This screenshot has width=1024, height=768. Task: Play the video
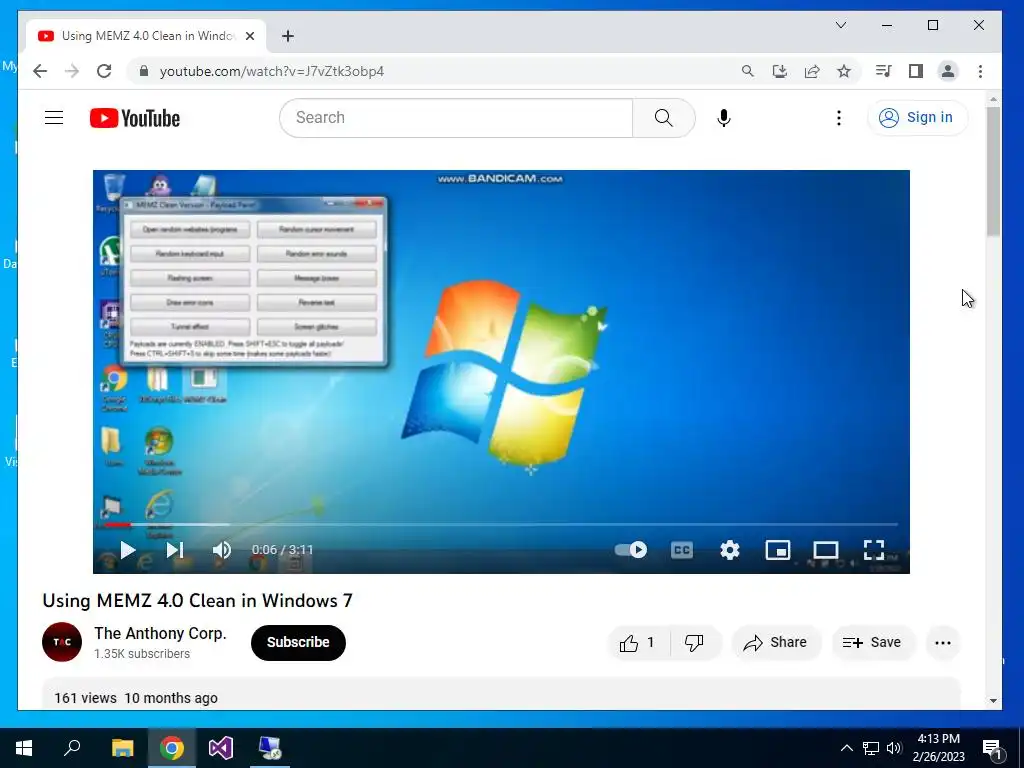pyautogui.click(x=127, y=550)
